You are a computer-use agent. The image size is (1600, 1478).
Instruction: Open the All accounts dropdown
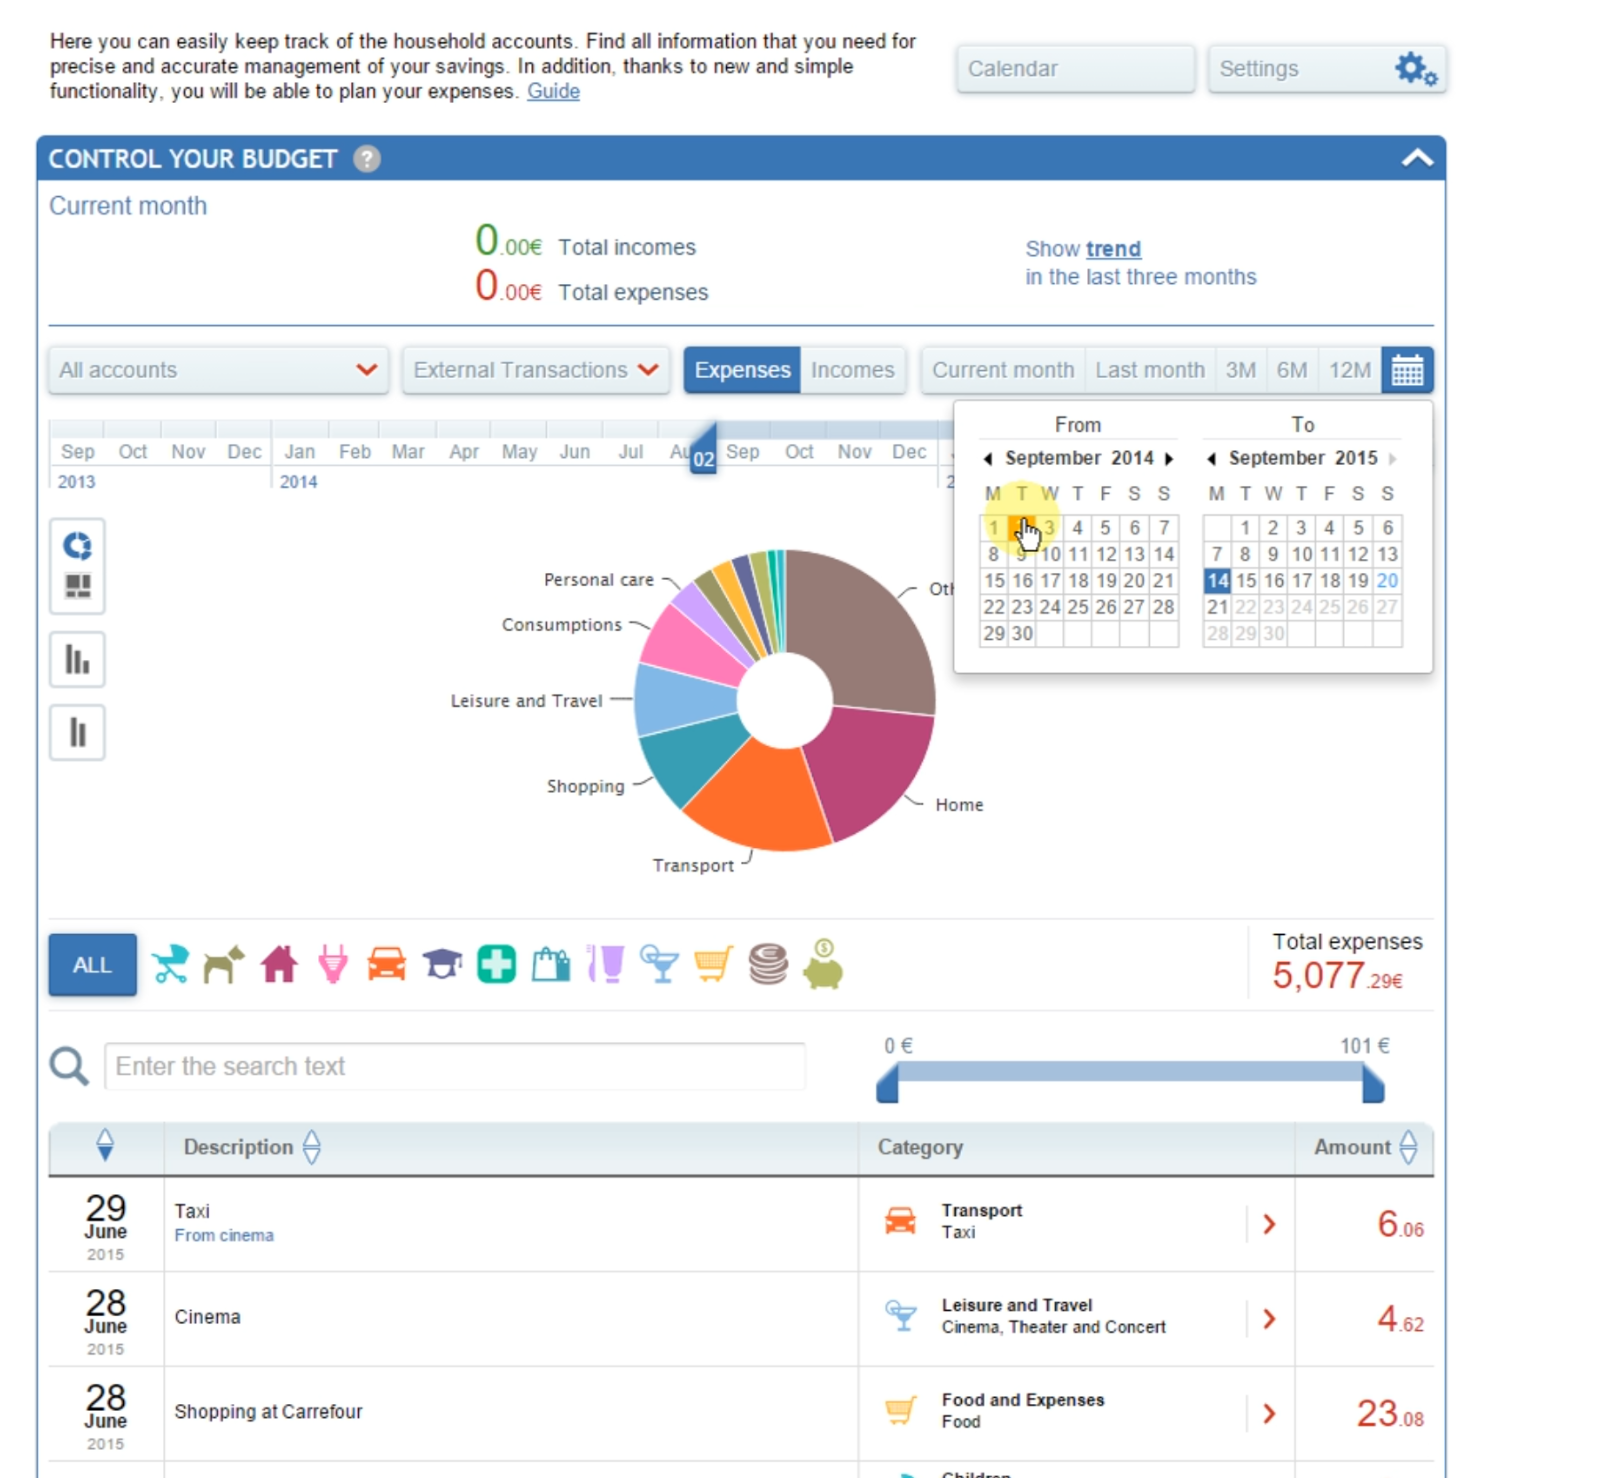click(x=218, y=370)
